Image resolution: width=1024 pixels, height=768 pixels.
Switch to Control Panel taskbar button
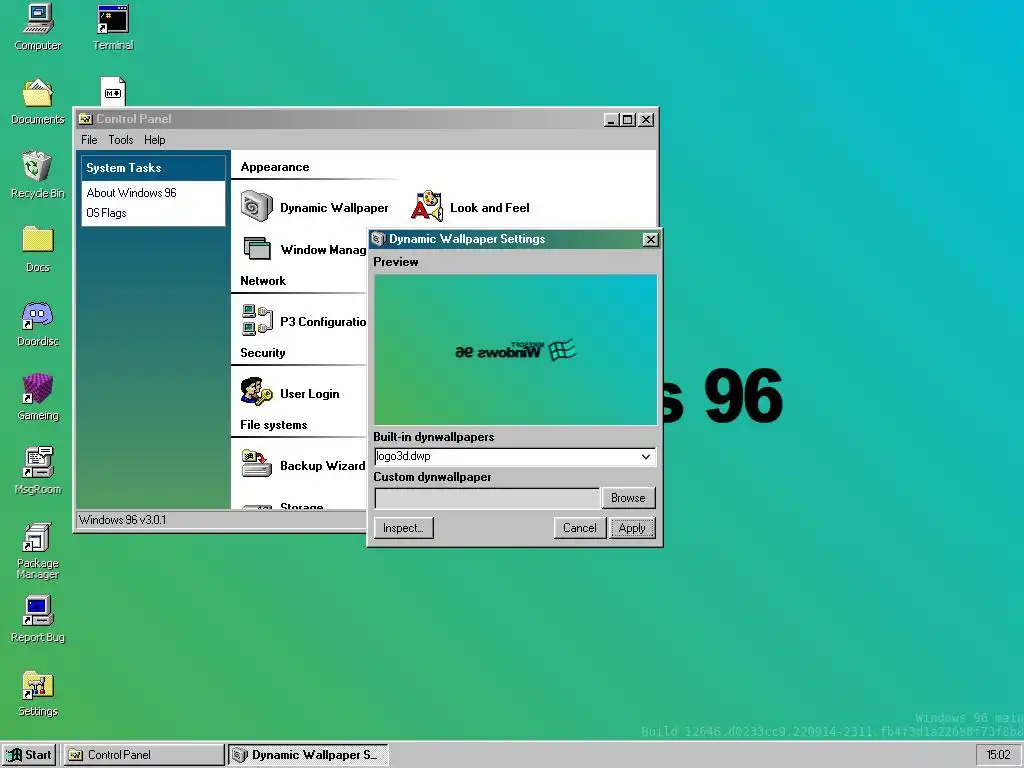click(x=144, y=755)
